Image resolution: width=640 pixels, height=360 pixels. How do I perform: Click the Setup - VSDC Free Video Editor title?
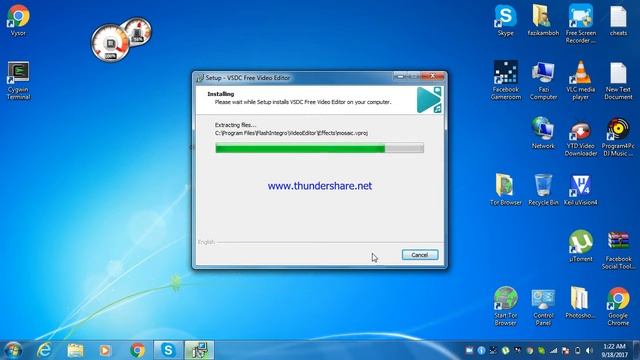click(x=247, y=78)
